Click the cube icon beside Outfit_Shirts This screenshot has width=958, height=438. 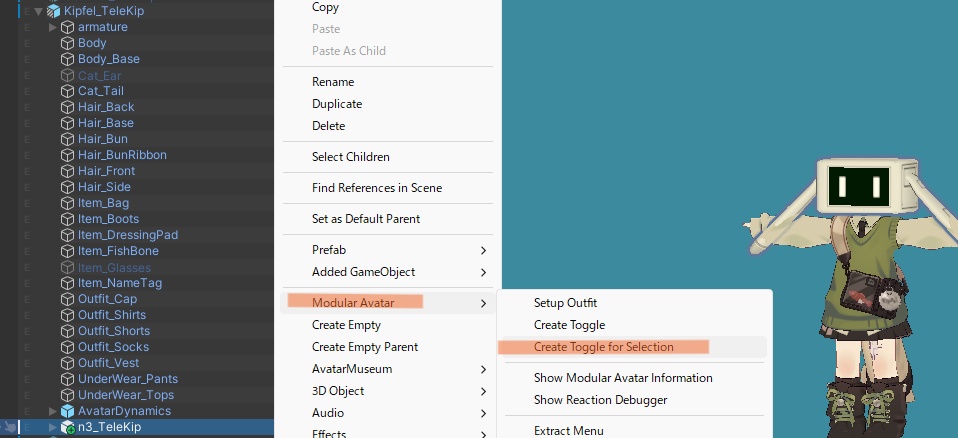click(68, 315)
